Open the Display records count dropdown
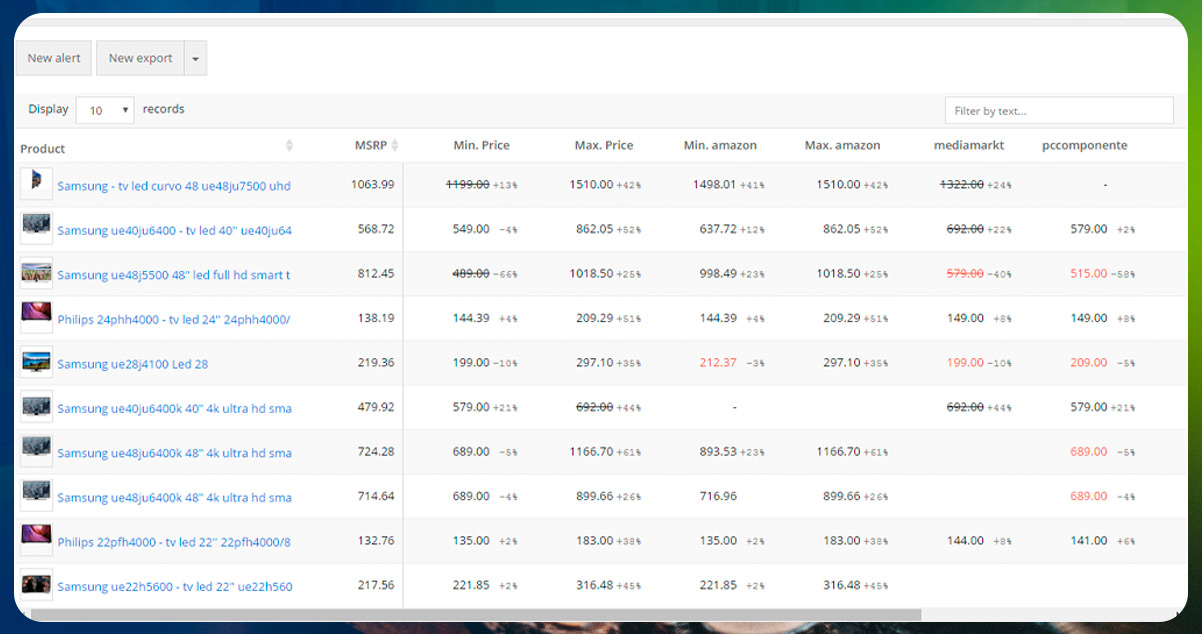The height and width of the screenshot is (634, 1202). coord(105,110)
